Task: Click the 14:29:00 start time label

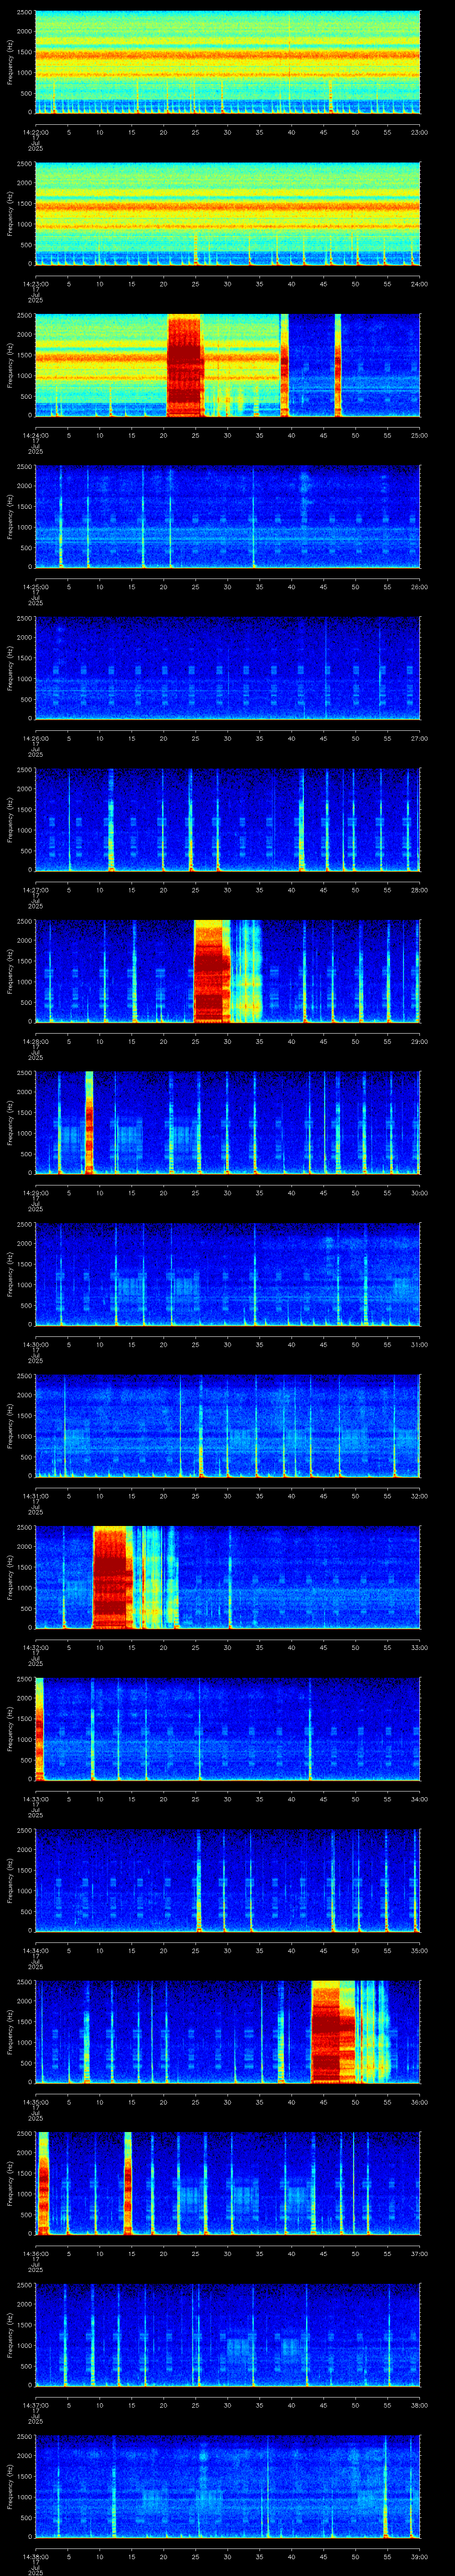Action: (x=35, y=1192)
